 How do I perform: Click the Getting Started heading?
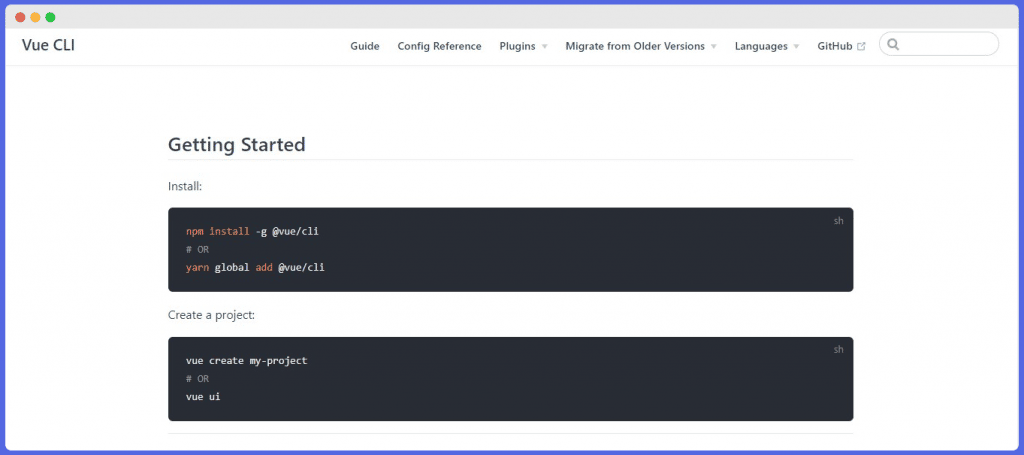tap(236, 144)
